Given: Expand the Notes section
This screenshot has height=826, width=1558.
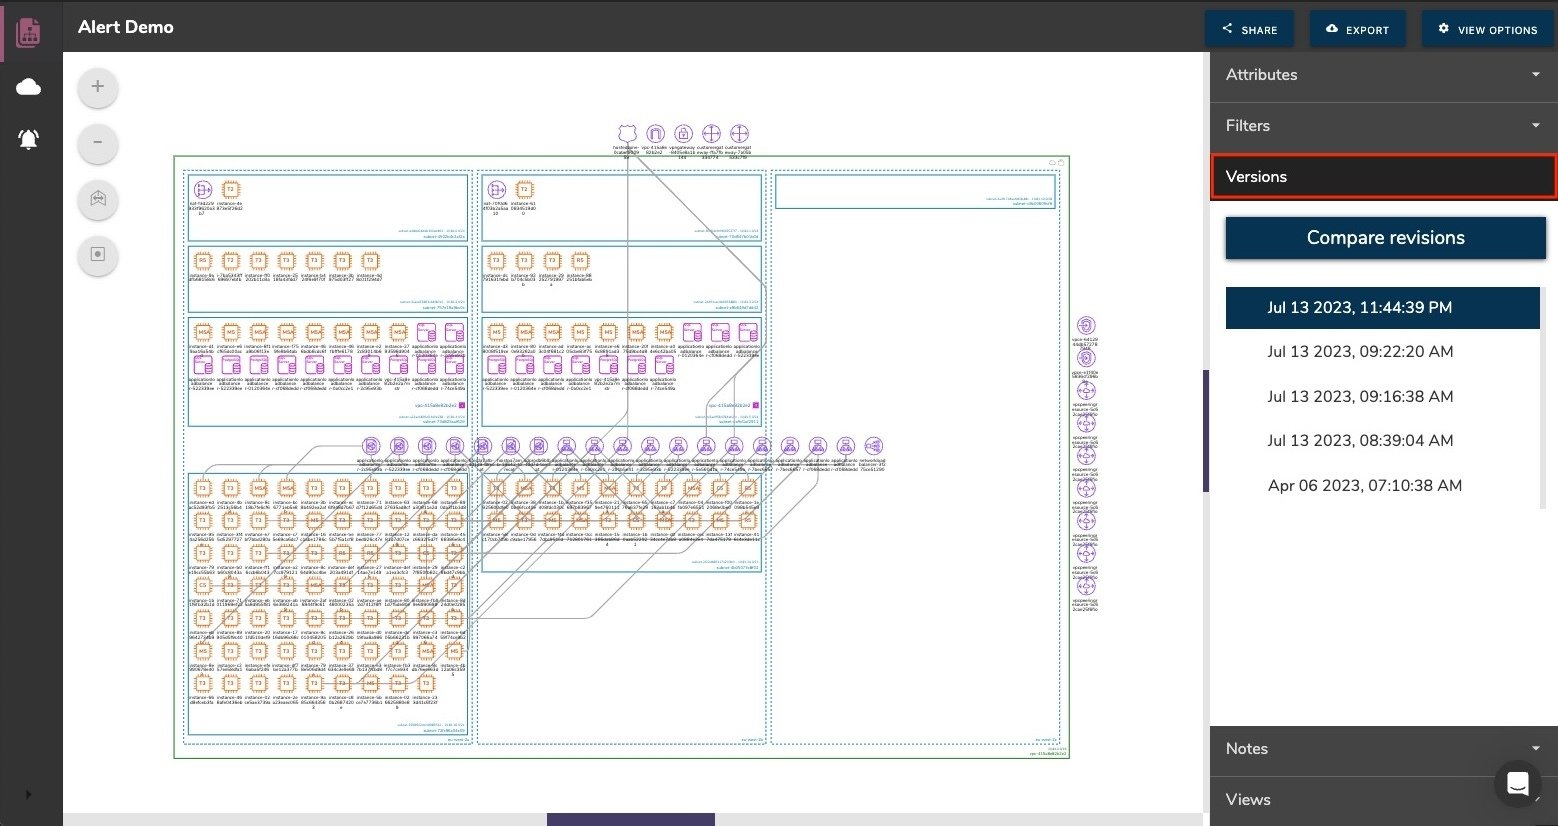Looking at the screenshot, I should pos(1383,749).
